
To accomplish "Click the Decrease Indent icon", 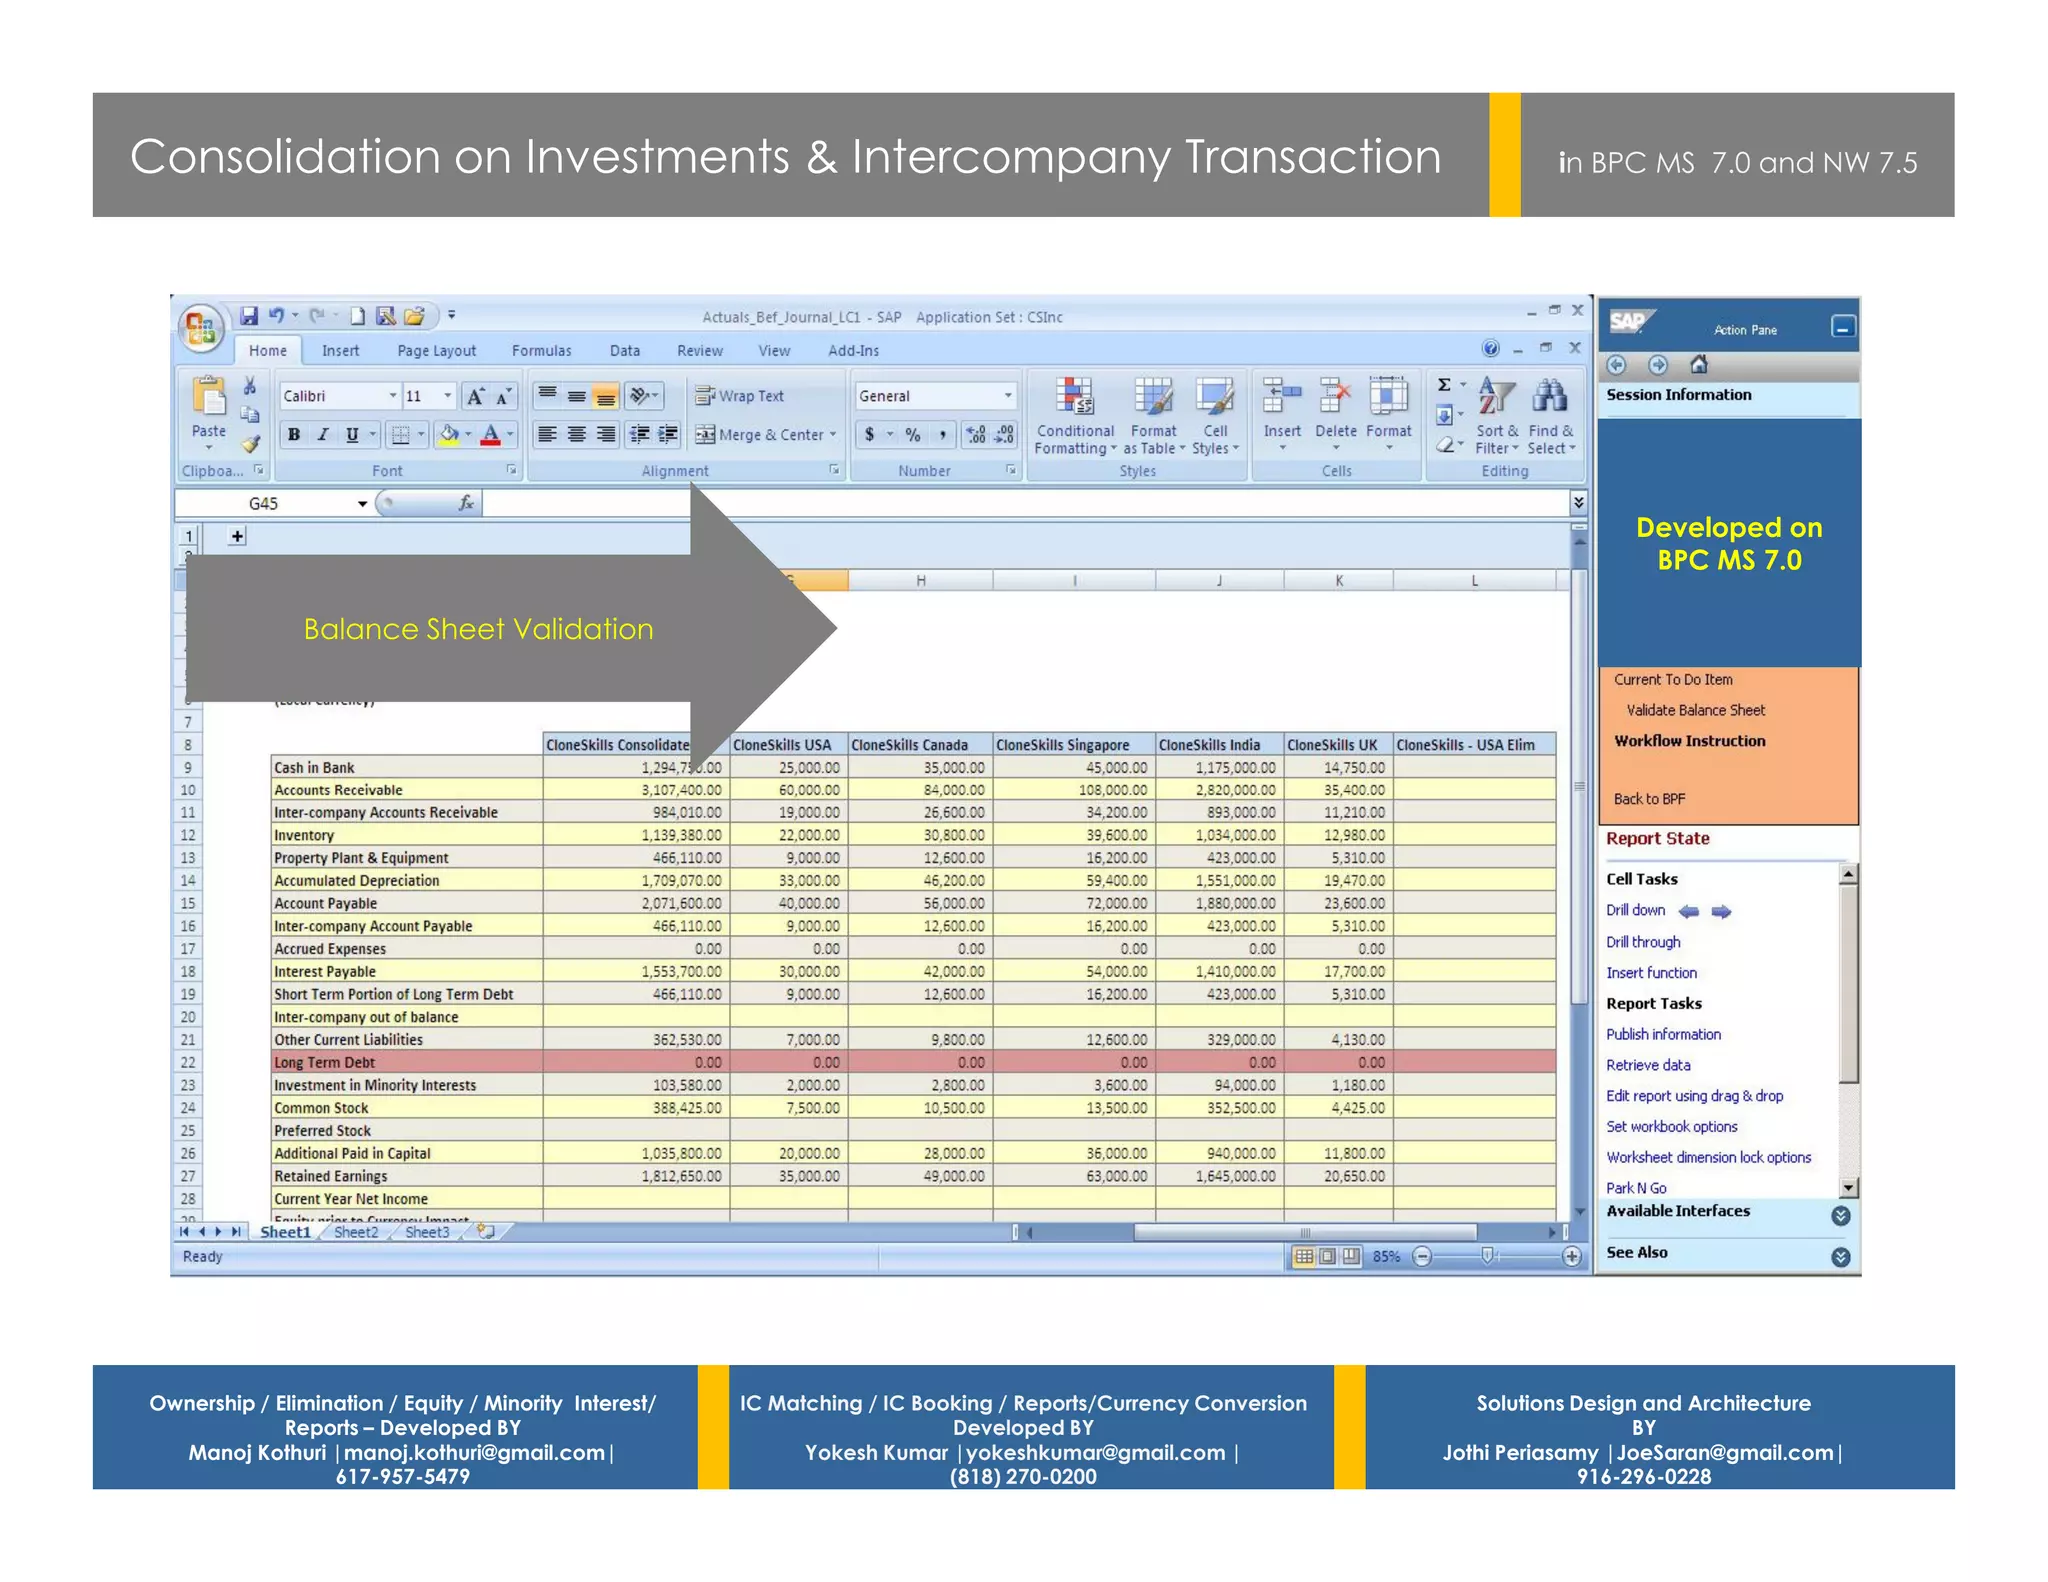I will [639, 435].
